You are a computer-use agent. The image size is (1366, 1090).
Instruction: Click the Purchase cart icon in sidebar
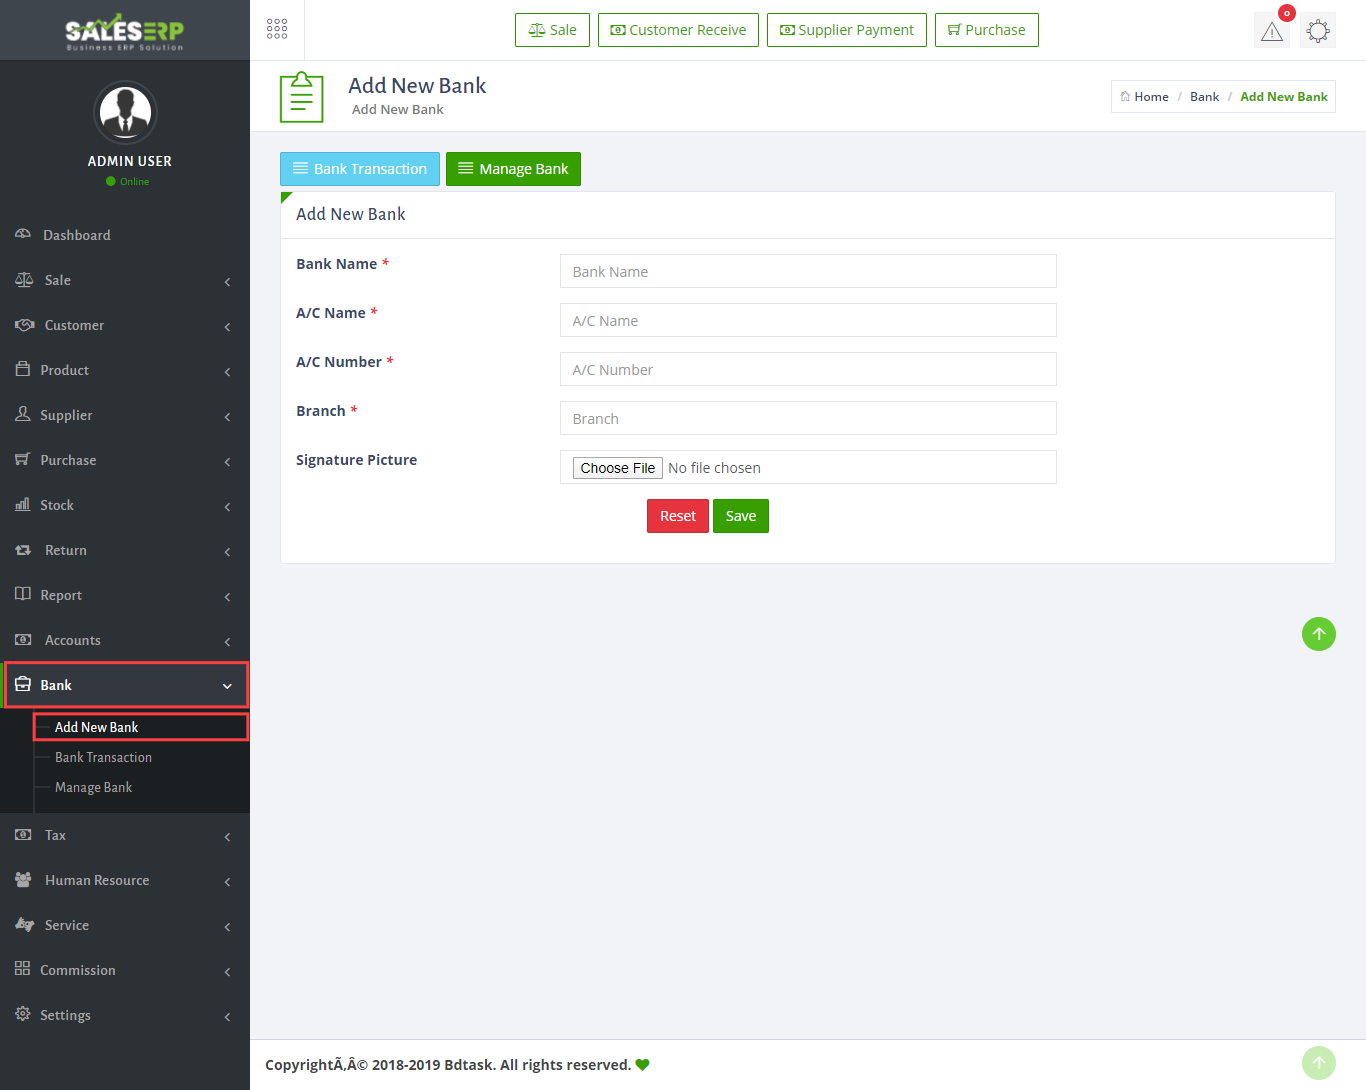click(23, 459)
